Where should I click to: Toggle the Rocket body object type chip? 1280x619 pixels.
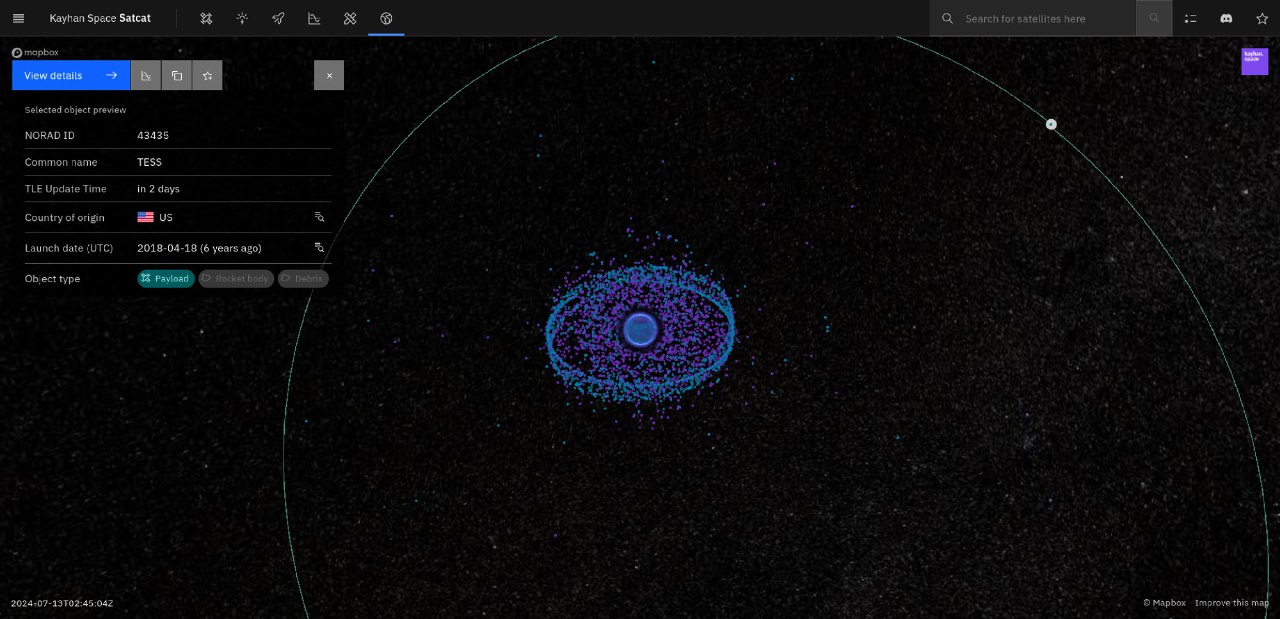click(x=236, y=279)
